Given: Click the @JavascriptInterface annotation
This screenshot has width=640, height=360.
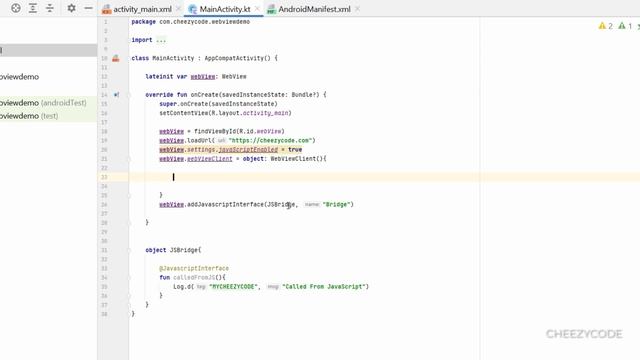Looking at the screenshot, I should coord(194,268).
